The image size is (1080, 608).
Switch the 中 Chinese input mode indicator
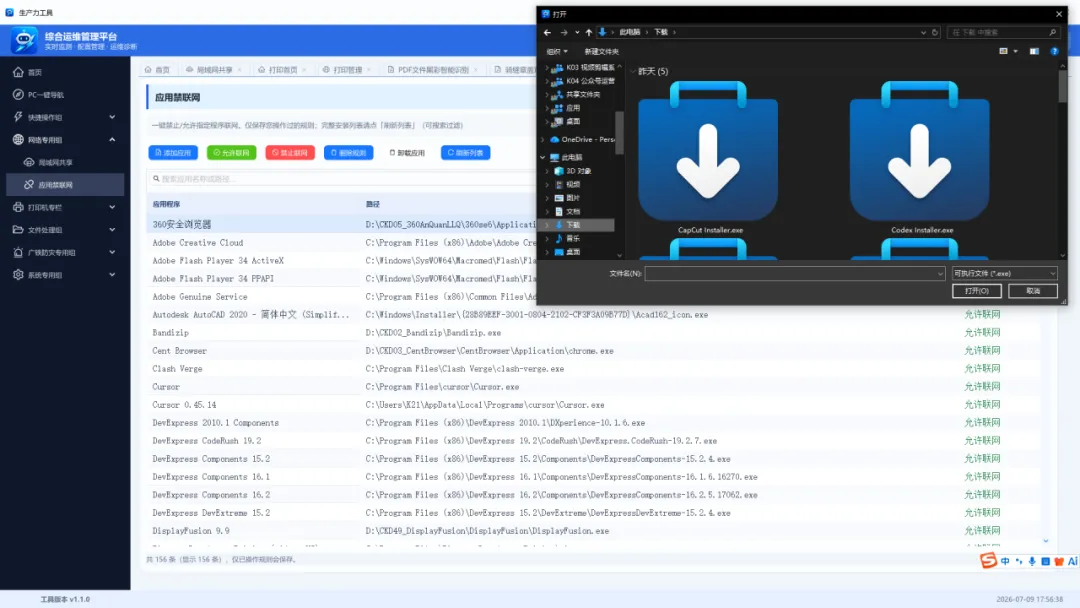point(1005,561)
